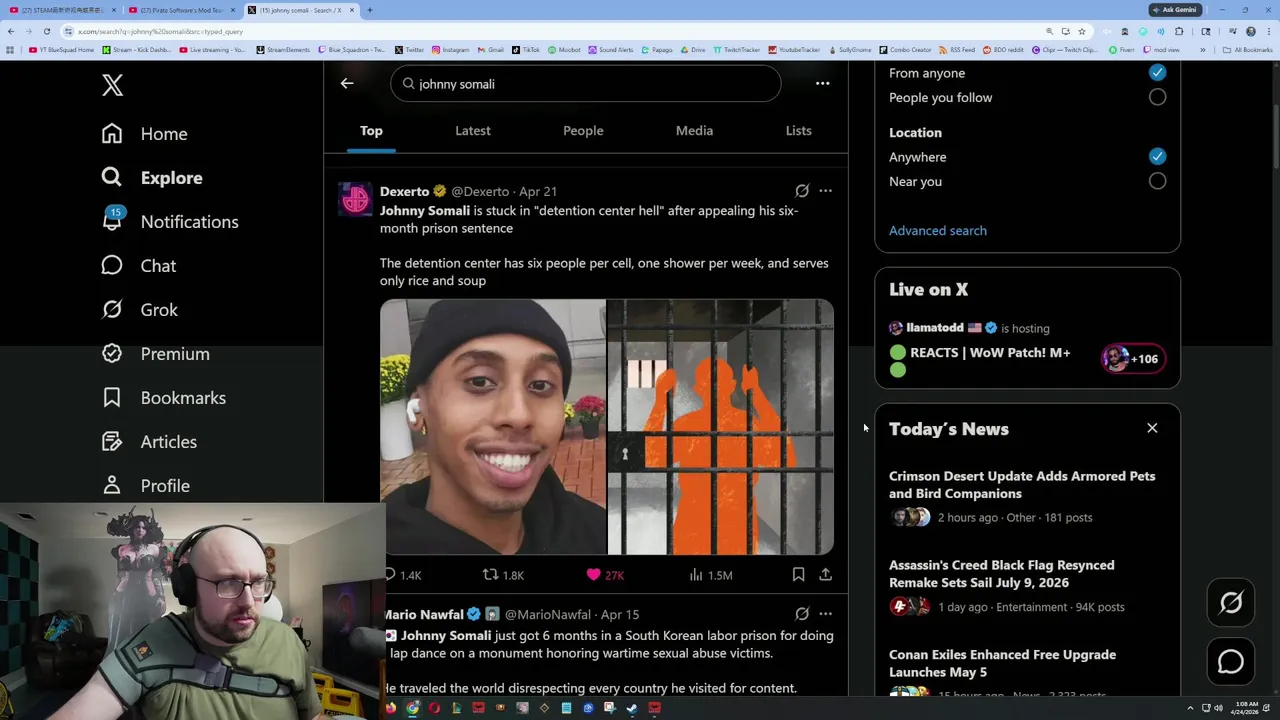Open the Advanced search link

(938, 231)
